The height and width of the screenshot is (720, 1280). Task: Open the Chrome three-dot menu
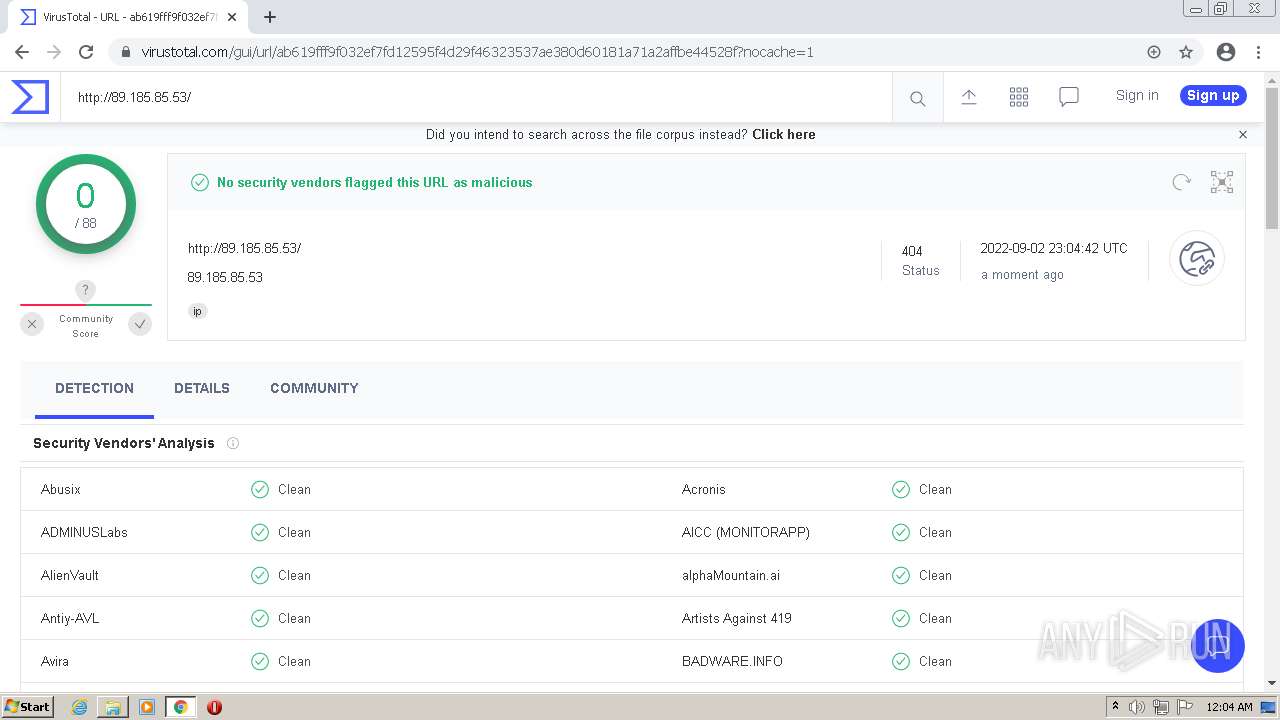tap(1258, 52)
